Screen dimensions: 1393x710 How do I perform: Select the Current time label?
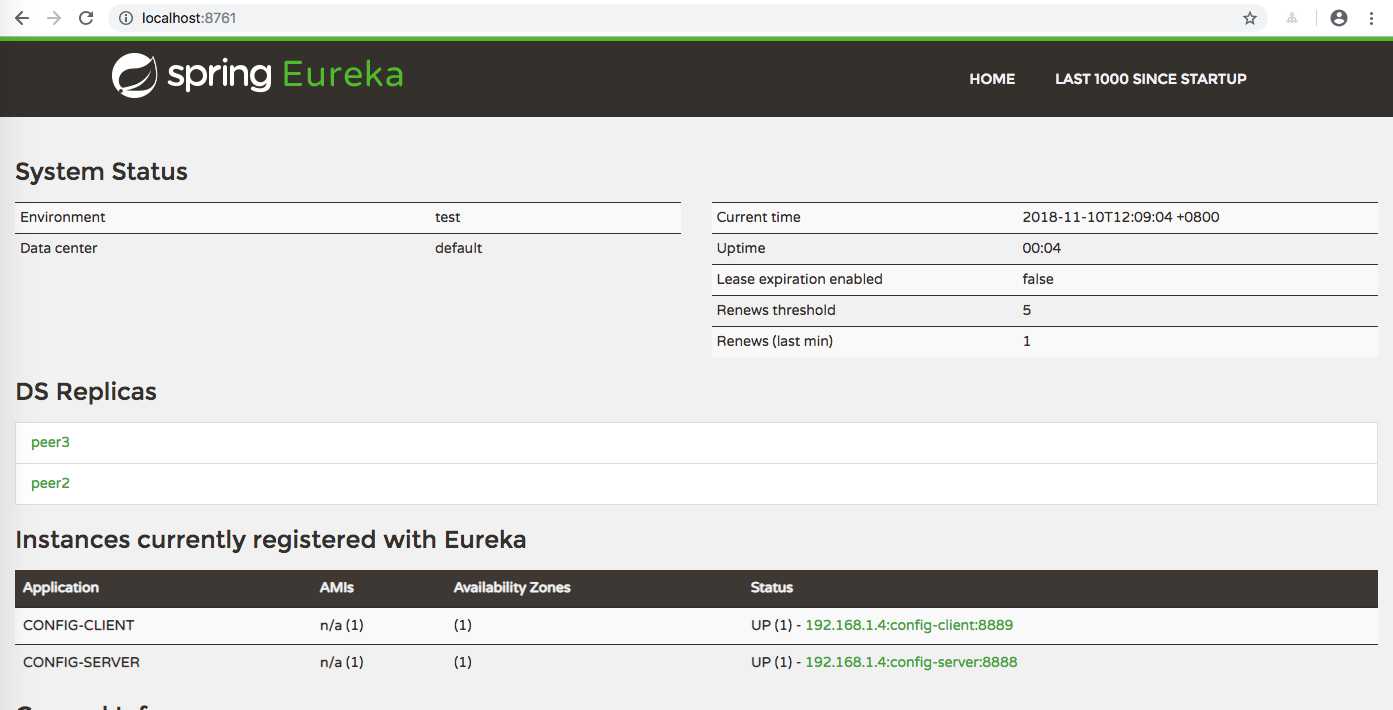click(x=759, y=217)
